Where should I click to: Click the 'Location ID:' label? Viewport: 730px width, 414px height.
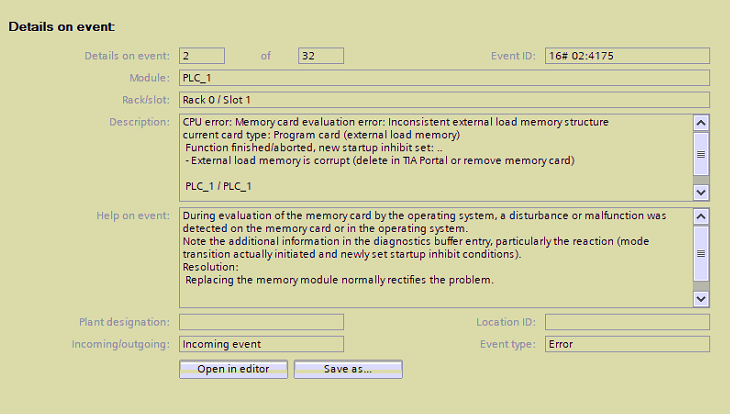(x=506, y=322)
